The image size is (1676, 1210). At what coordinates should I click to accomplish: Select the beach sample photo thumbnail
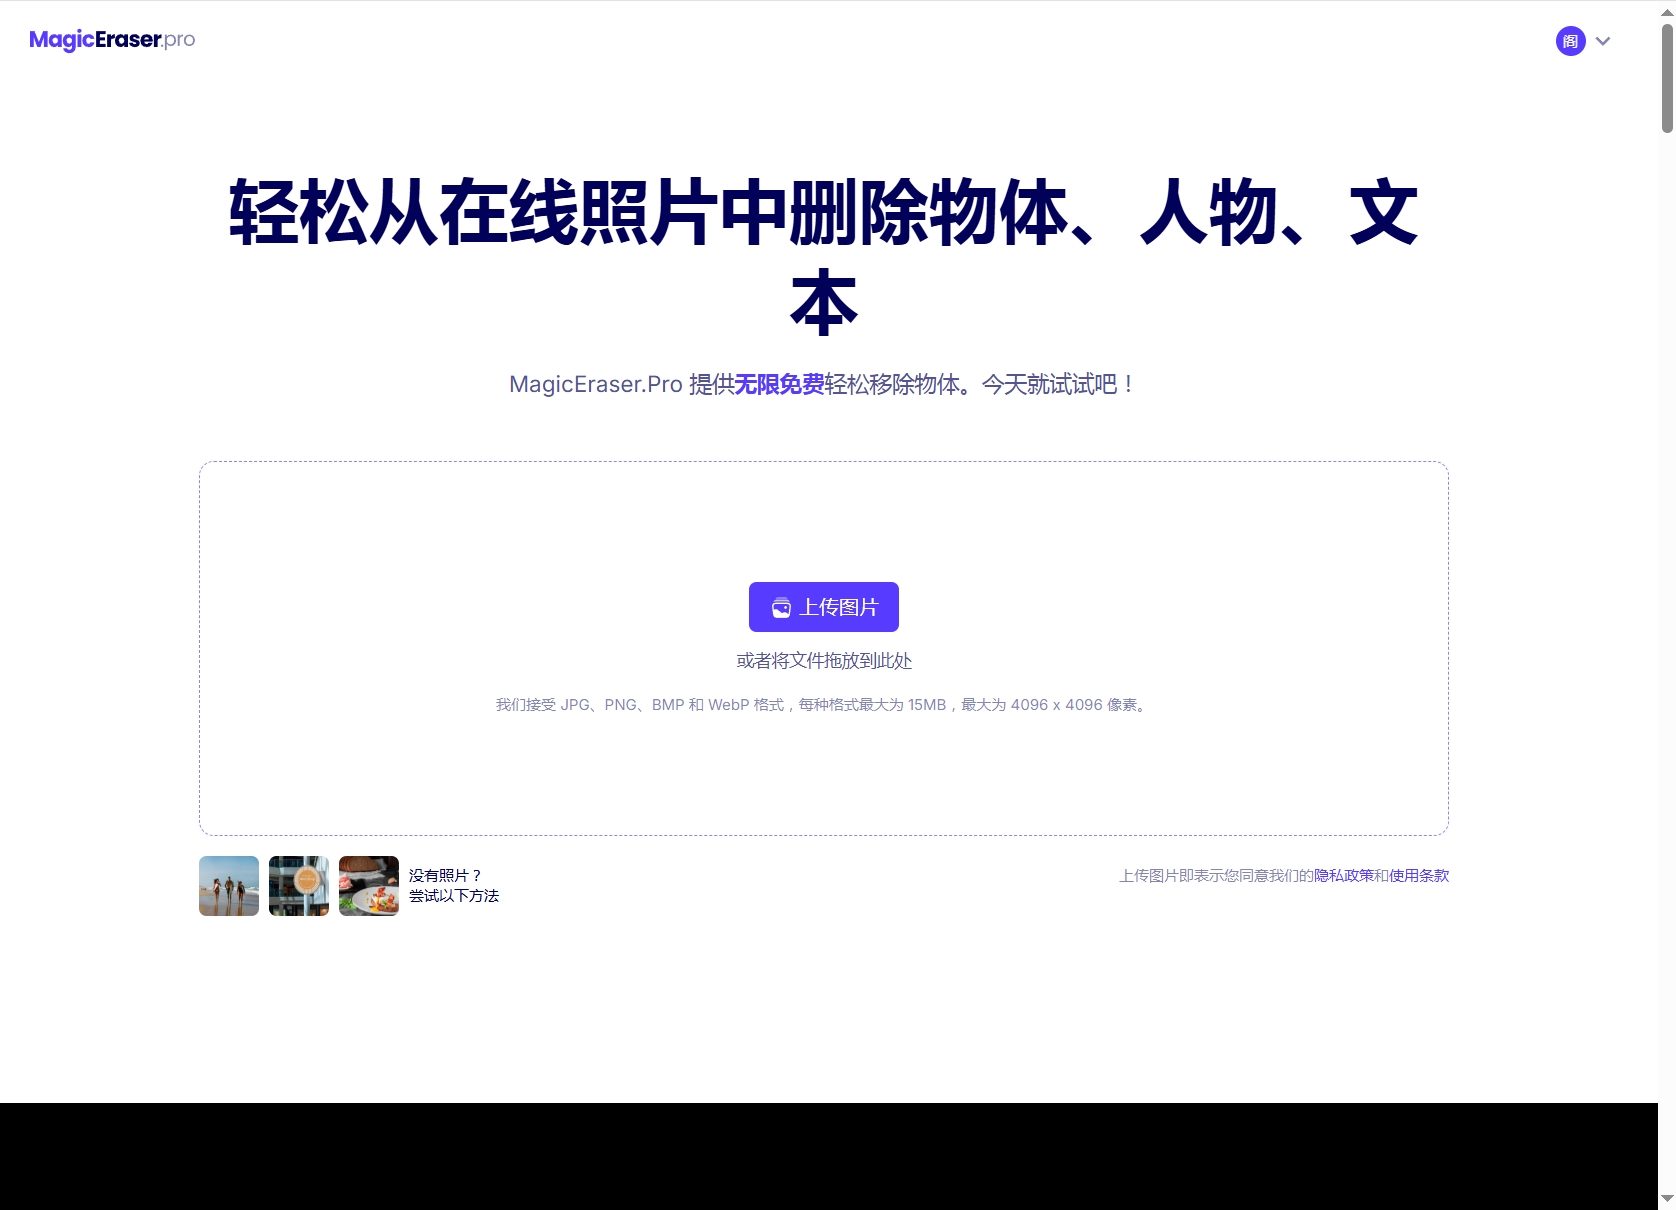click(x=229, y=886)
